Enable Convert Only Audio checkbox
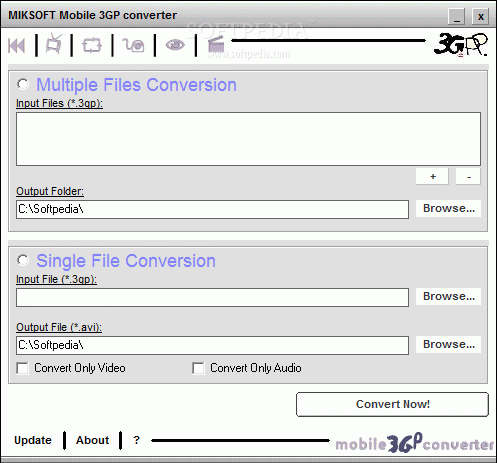This screenshot has height=463, width=498. pyautogui.click(x=198, y=368)
